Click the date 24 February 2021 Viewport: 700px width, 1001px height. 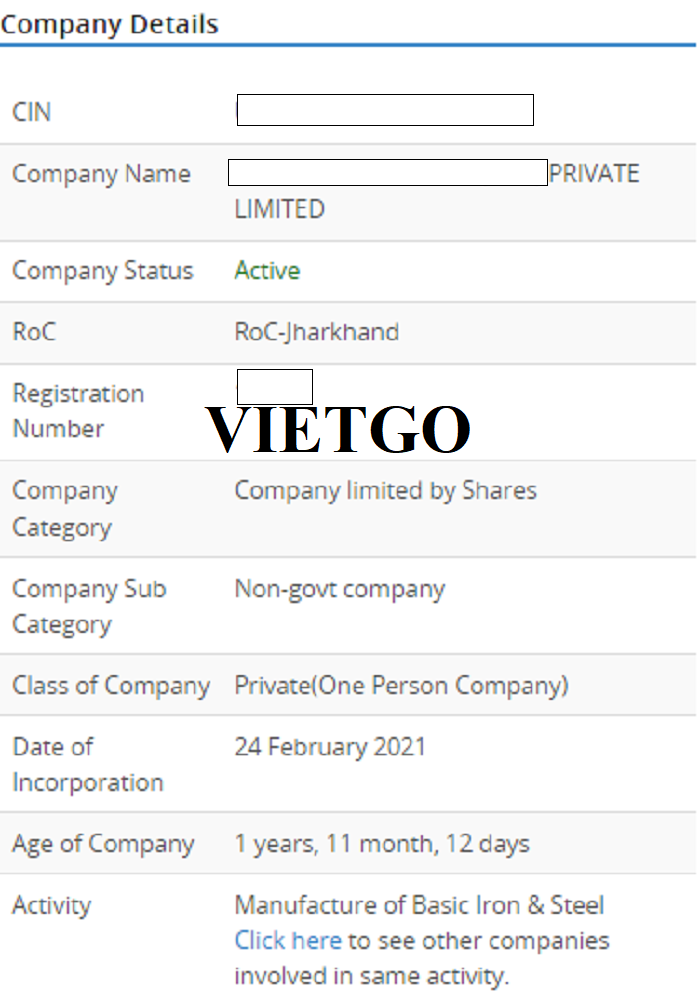click(x=330, y=747)
